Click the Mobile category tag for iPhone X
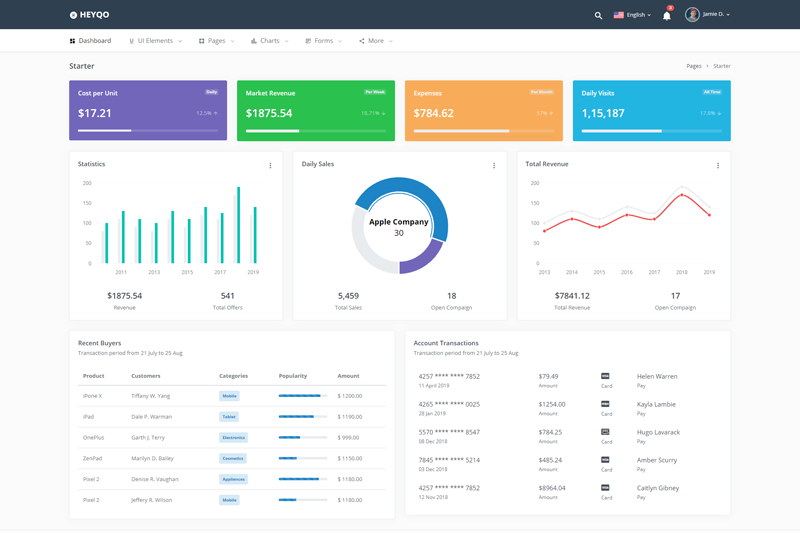The width and height of the screenshot is (800, 533). [230, 396]
